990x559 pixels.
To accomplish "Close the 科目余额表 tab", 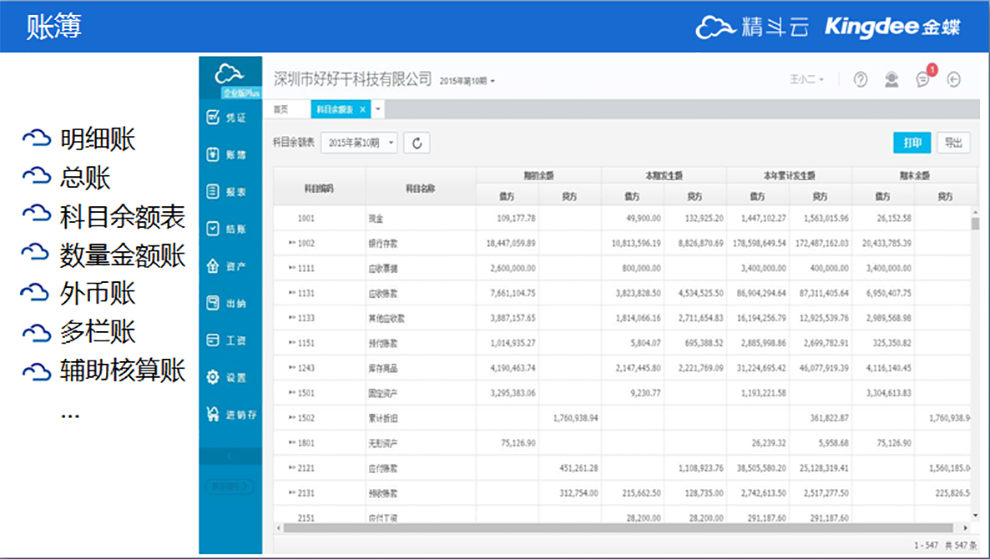I will [362, 109].
